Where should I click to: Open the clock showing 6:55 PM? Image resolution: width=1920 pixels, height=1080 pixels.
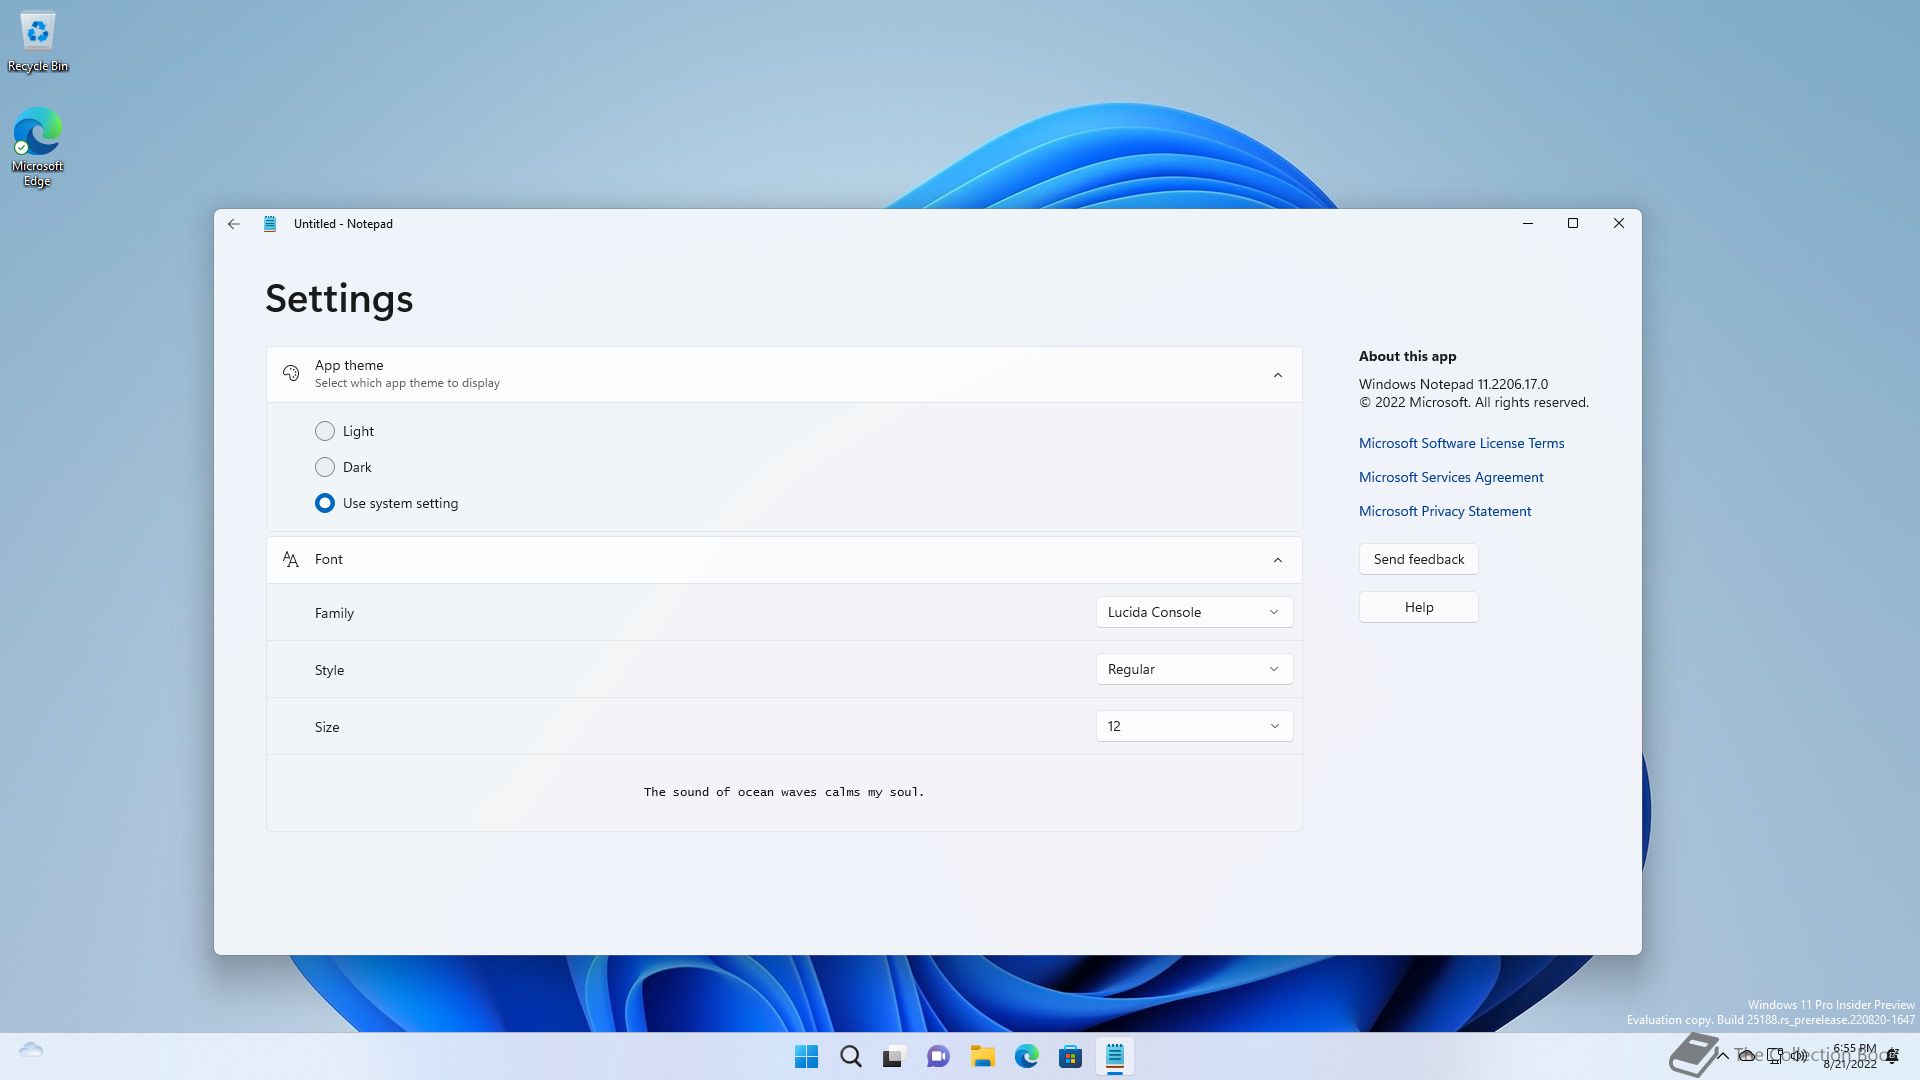tap(1850, 1056)
